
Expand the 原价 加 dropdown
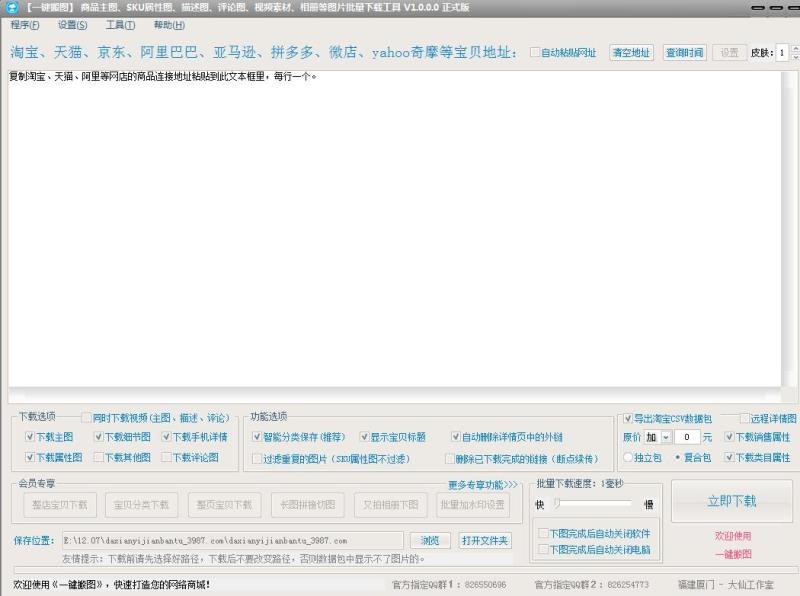[x=666, y=437]
